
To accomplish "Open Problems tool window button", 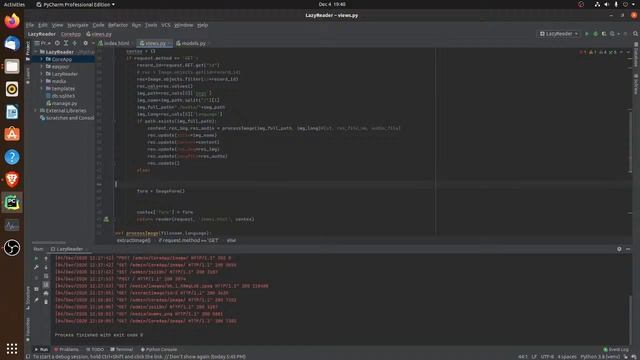I will (67, 349).
